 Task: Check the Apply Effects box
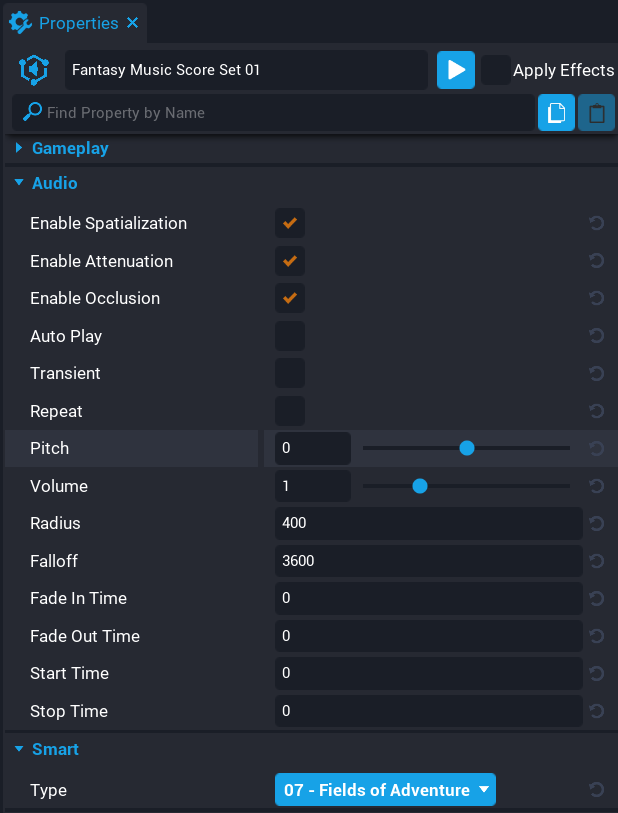(x=496, y=70)
